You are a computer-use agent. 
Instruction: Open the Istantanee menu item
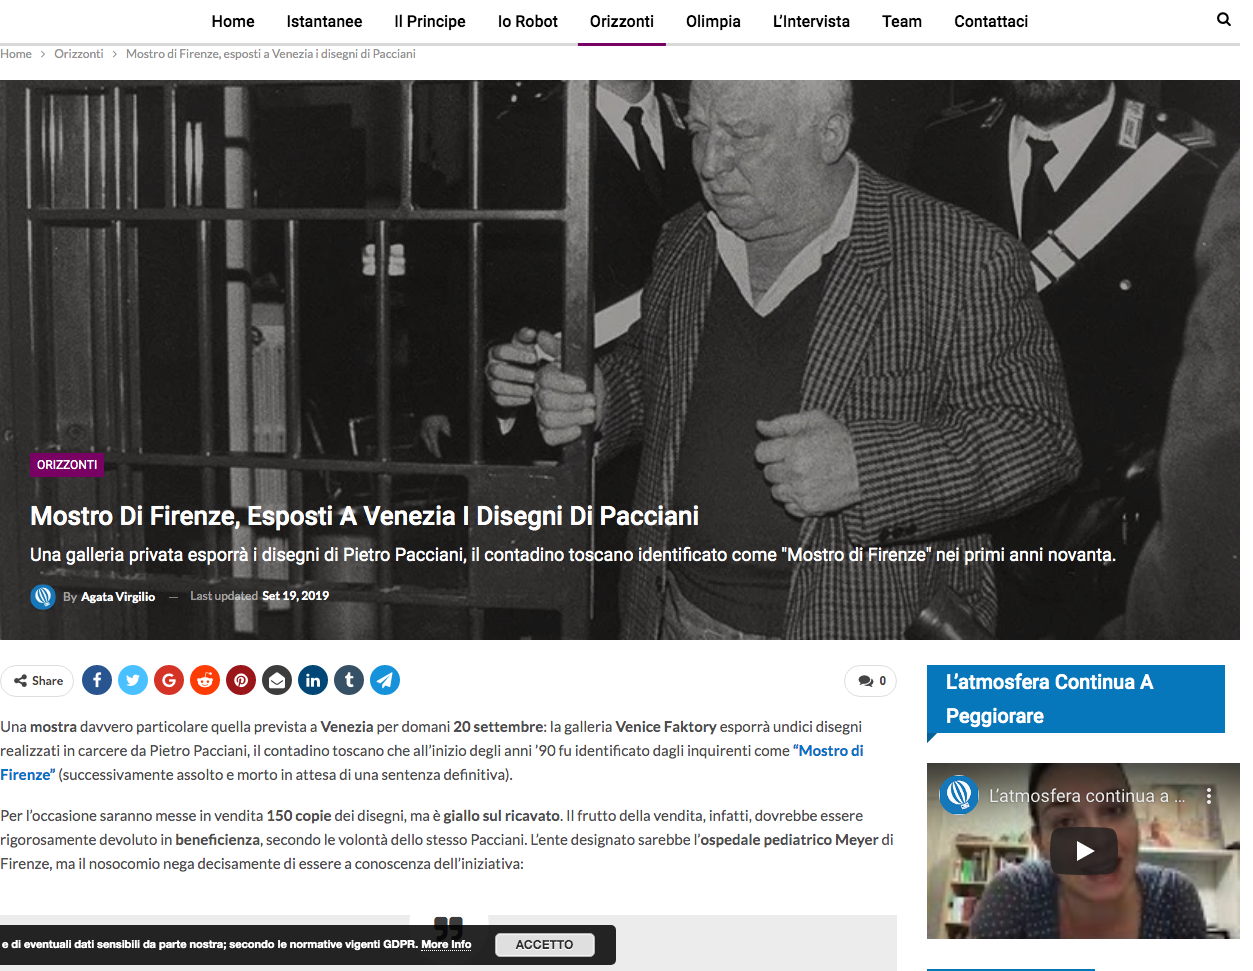(324, 21)
